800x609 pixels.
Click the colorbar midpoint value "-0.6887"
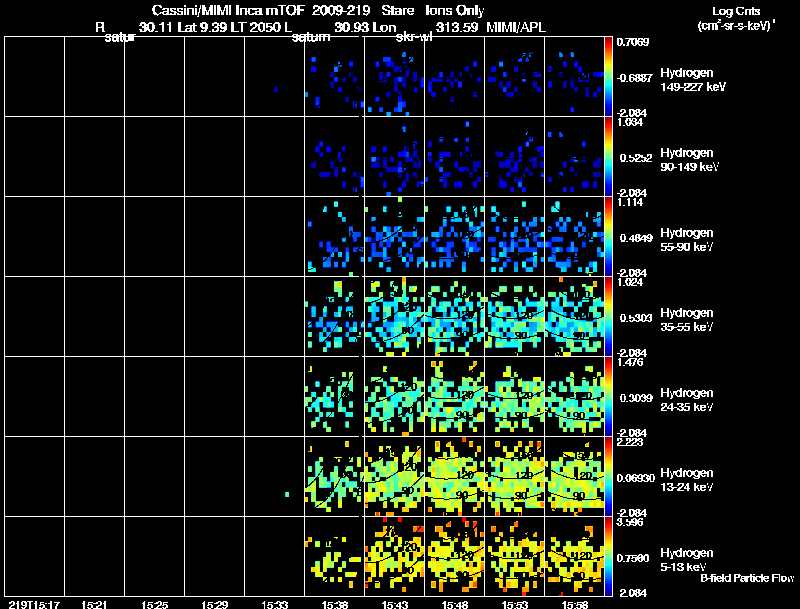(634, 78)
